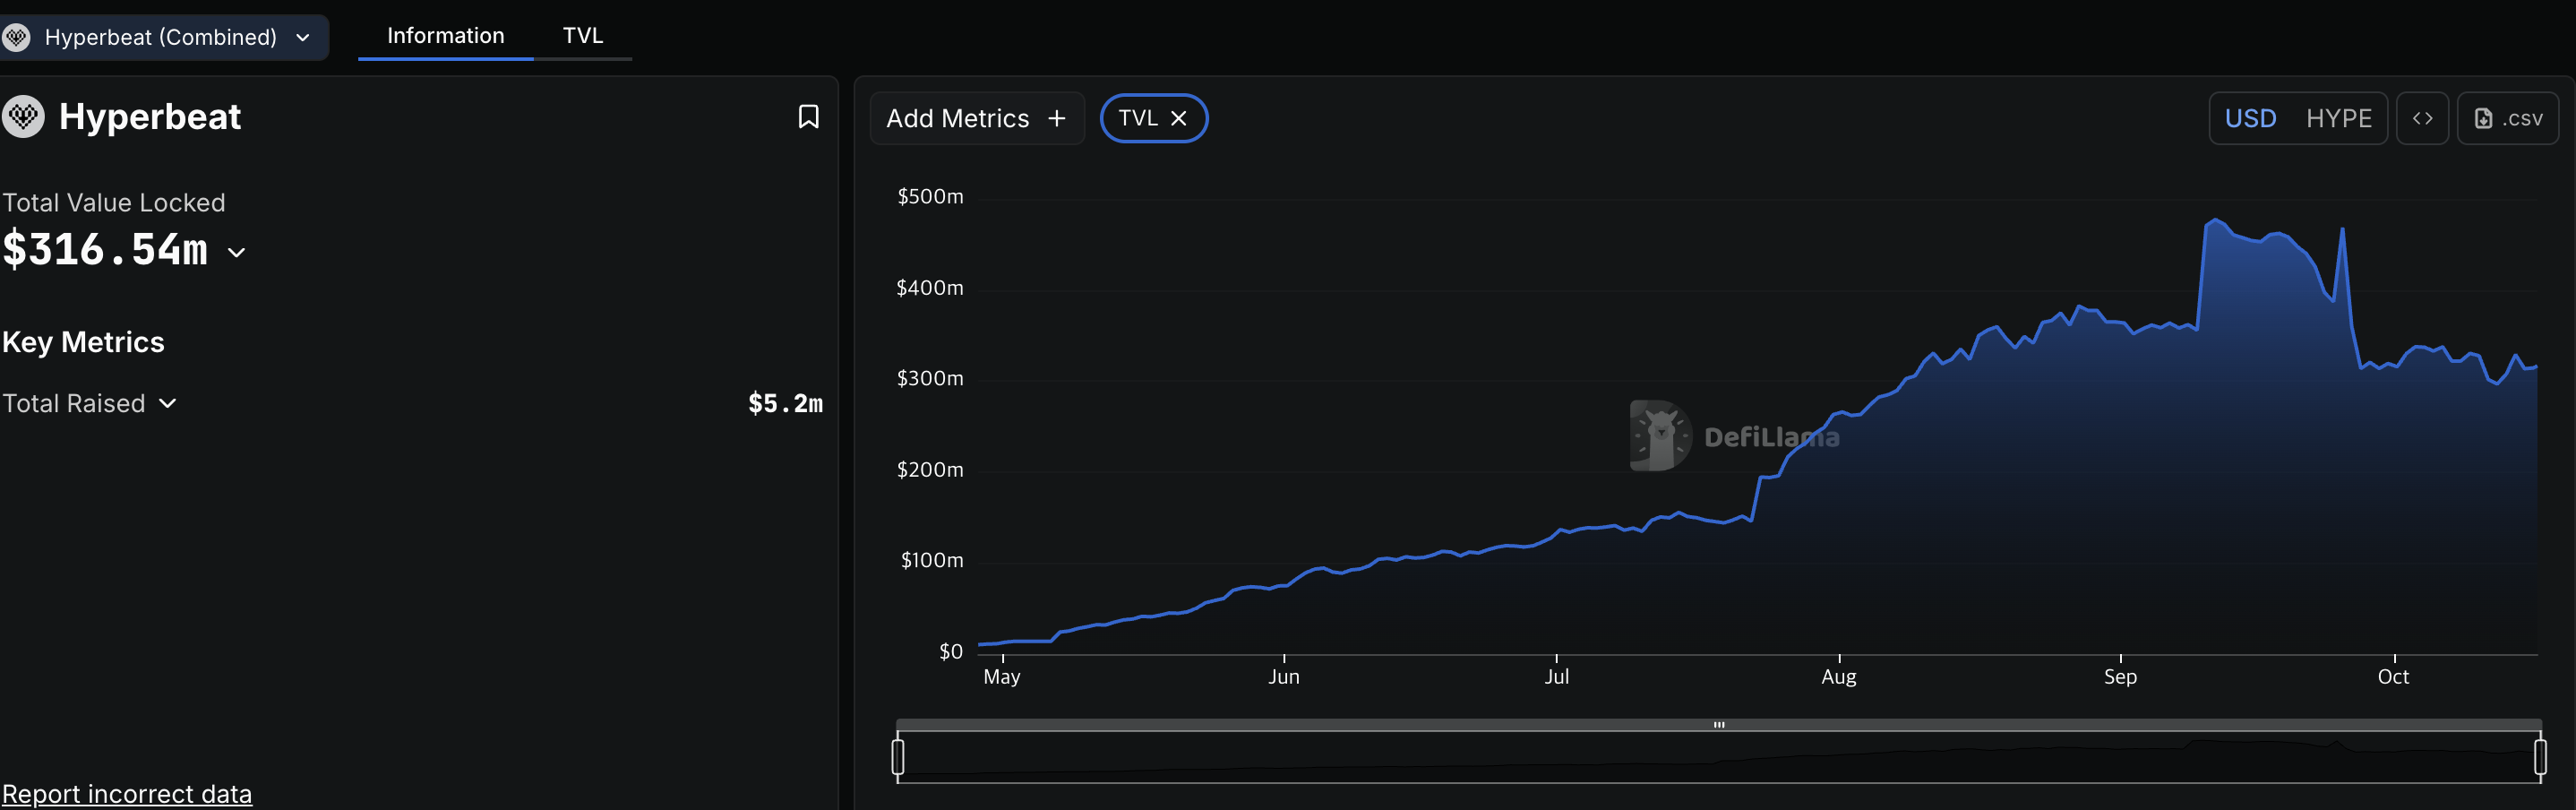Viewport: 2576px width, 810px height.
Task: Open the Report incorrect data link
Action: (x=127, y=794)
